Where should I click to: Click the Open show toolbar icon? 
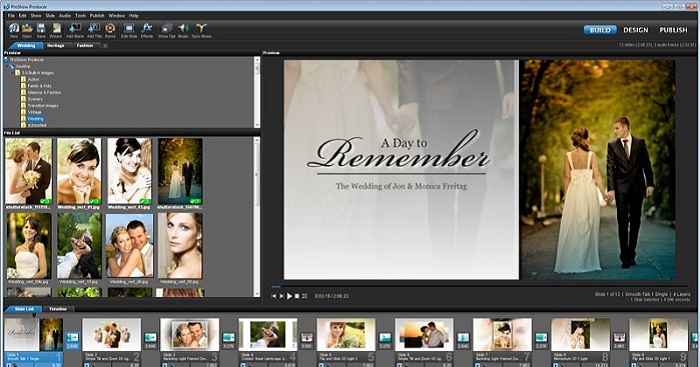(x=27, y=29)
